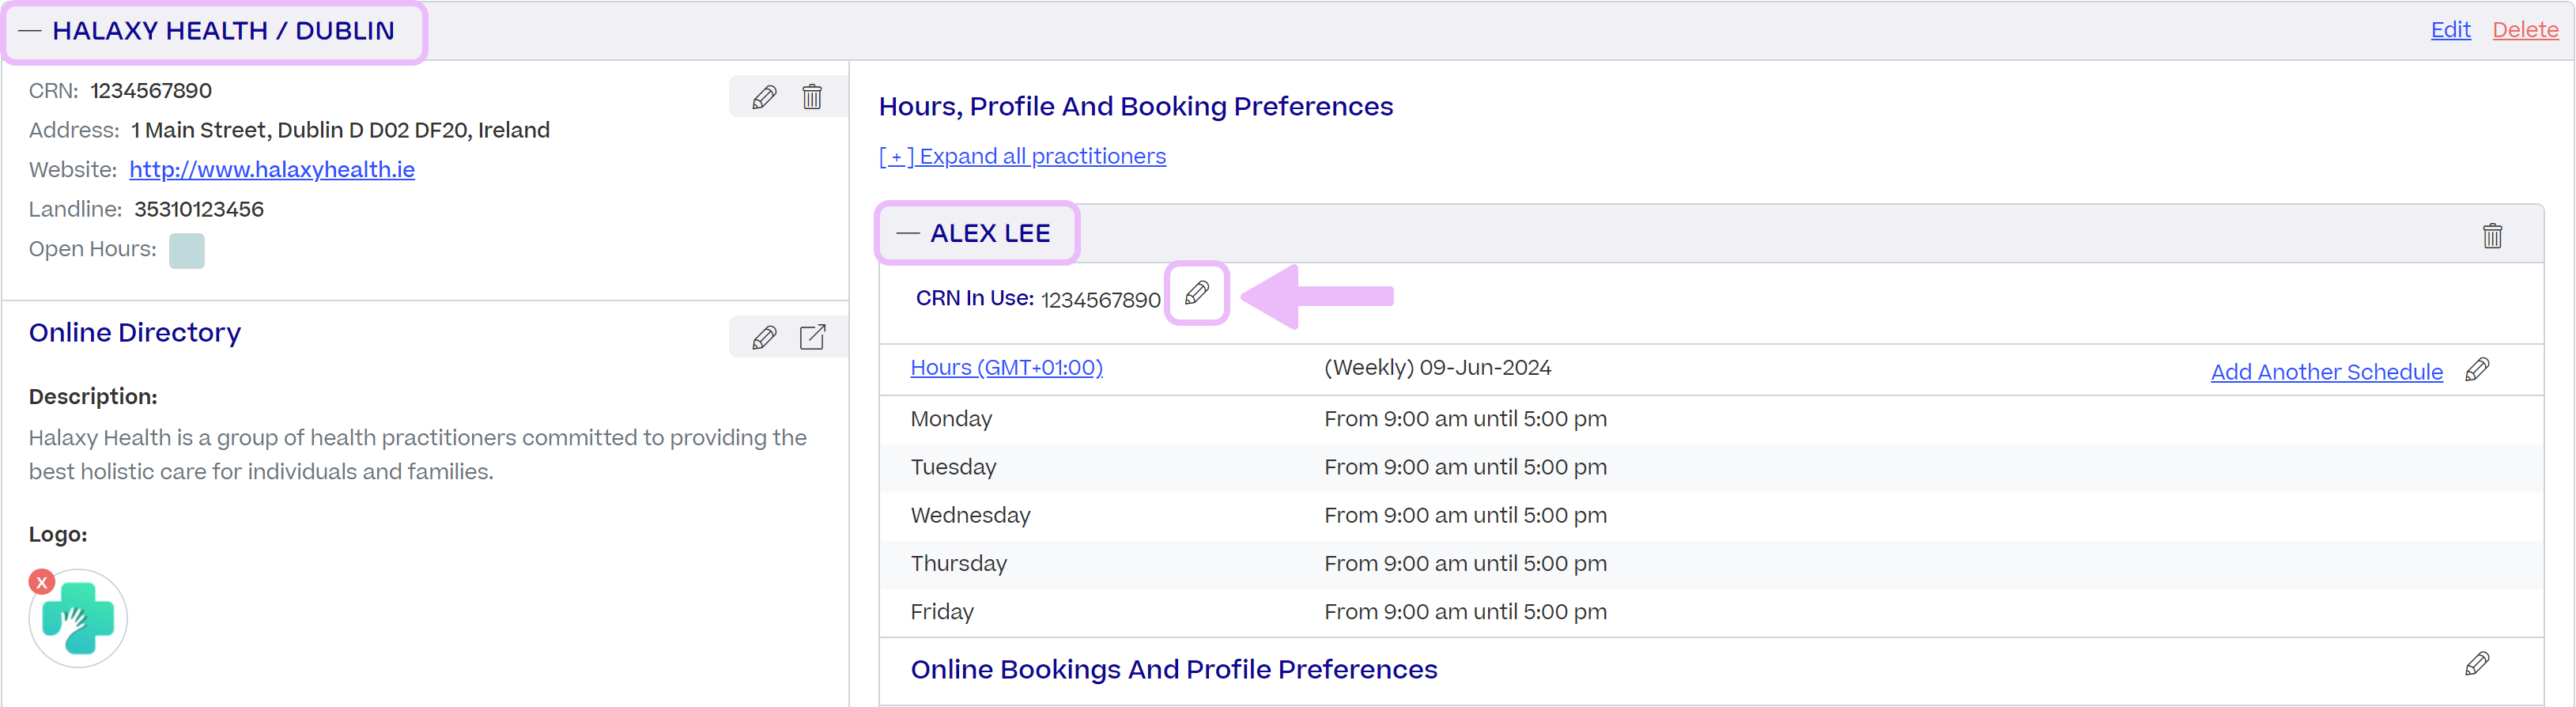Edit Online Directory pencil icon
Viewport: 2576px width, 707px height.
(764, 338)
